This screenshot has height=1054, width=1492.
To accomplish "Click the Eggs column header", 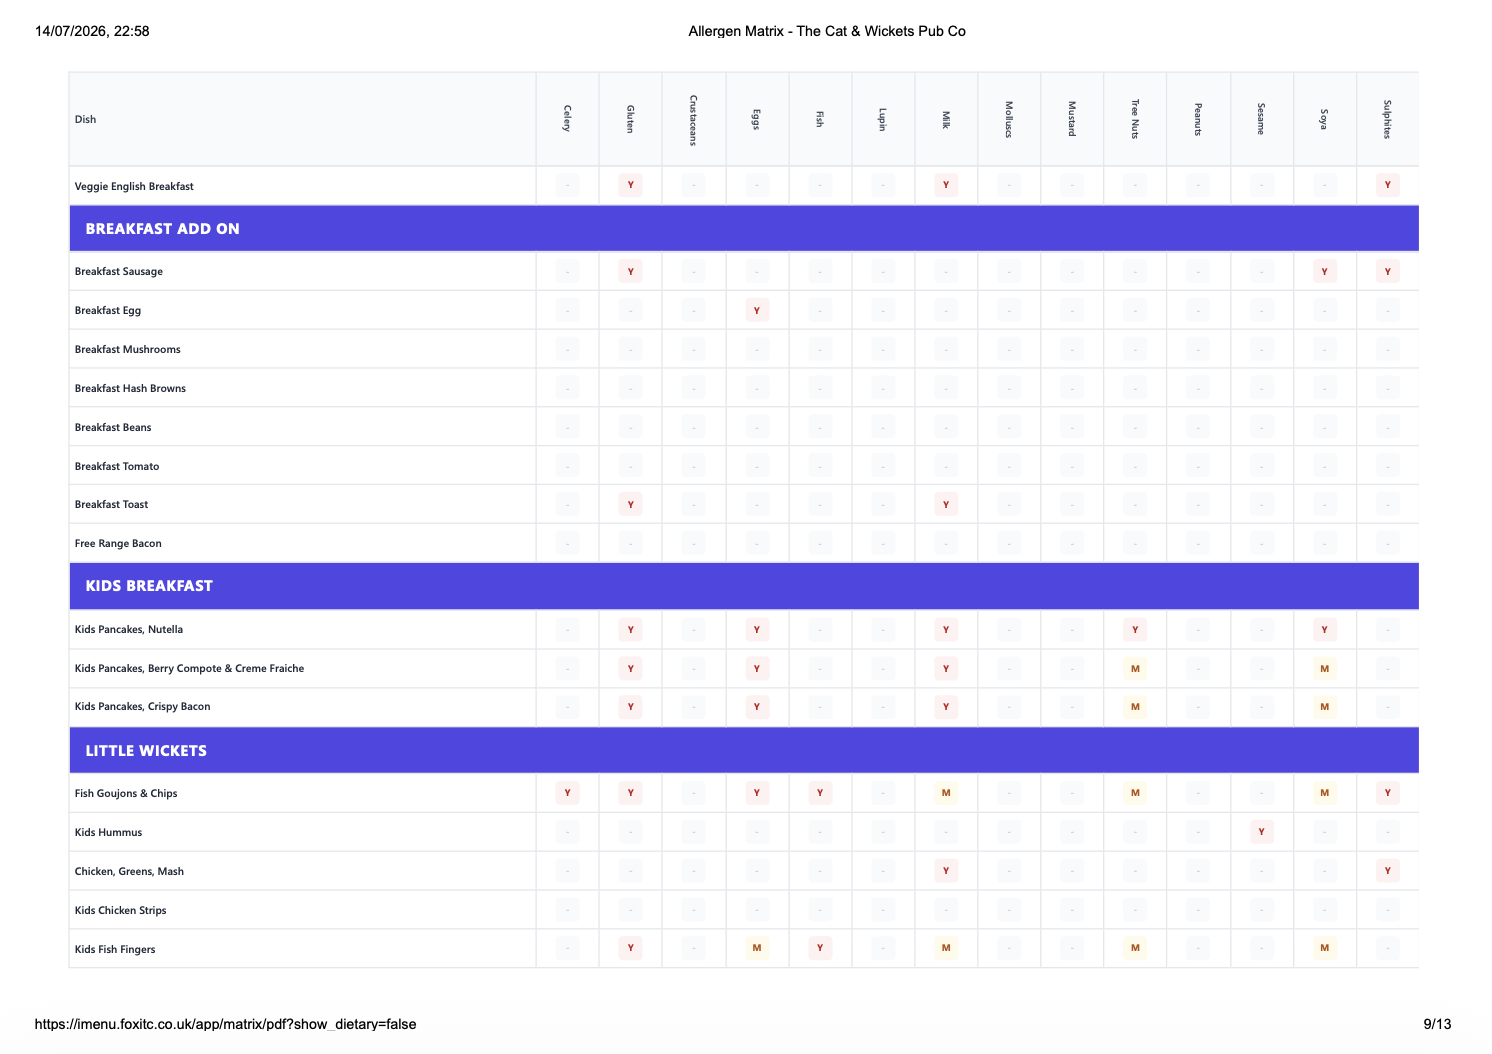I will [756, 119].
